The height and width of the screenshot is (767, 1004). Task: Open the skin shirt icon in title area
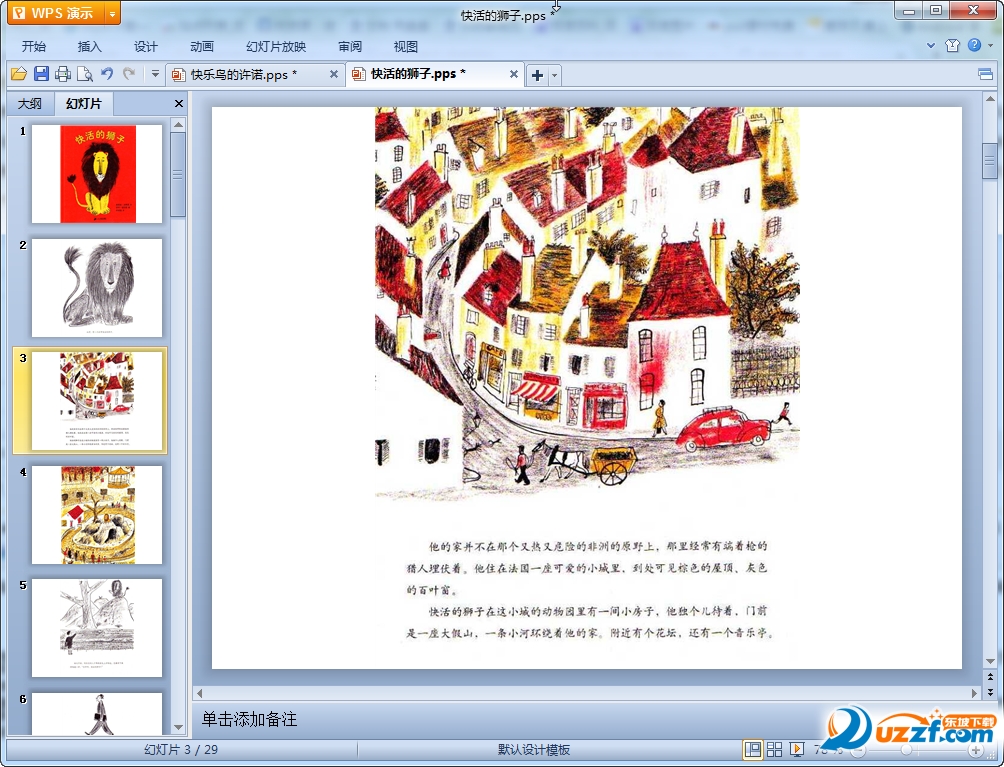click(x=952, y=45)
